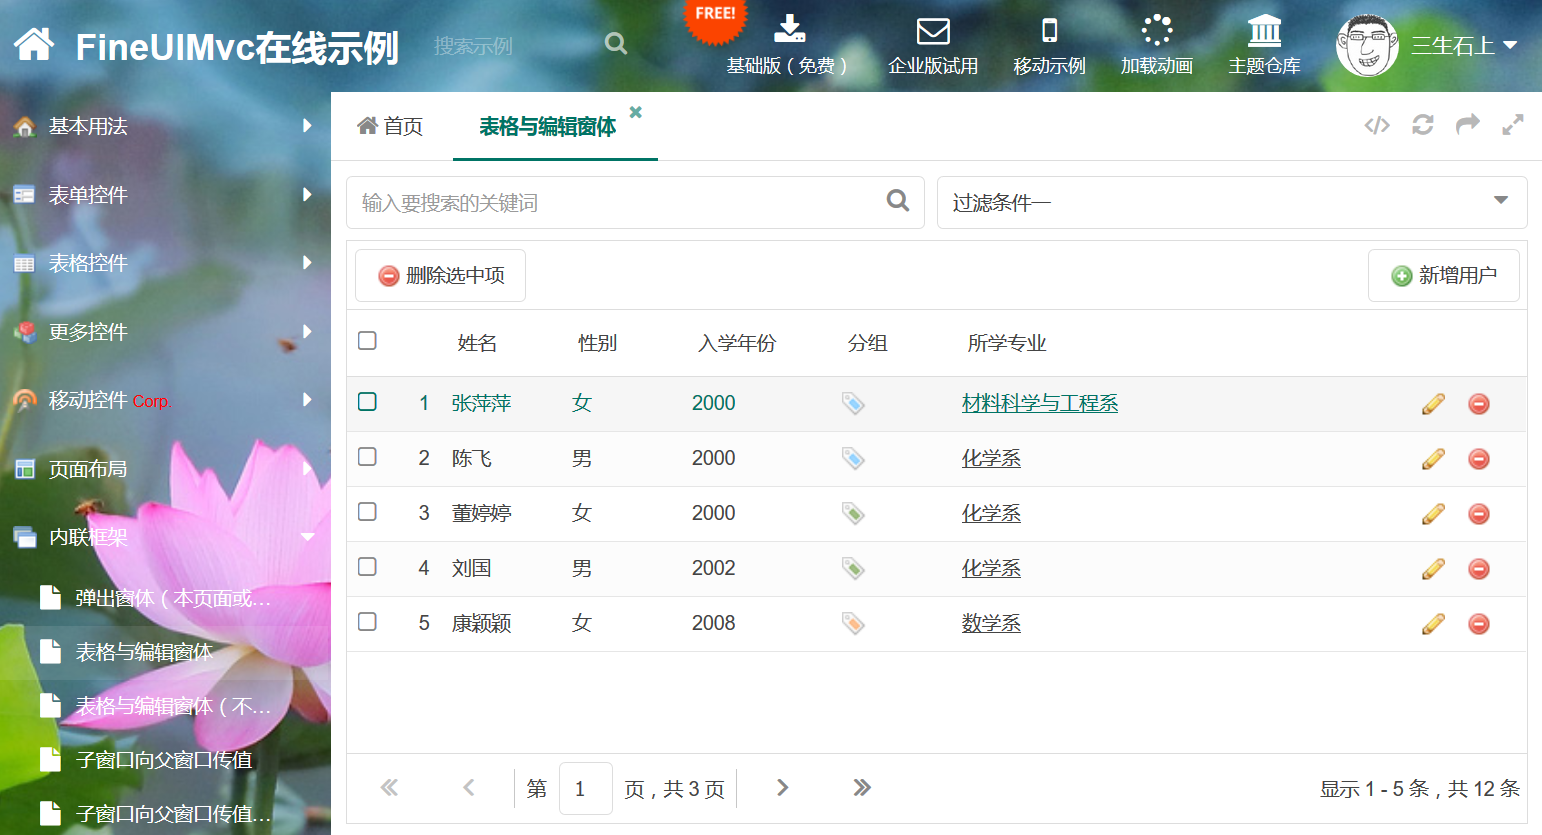Toggle the select-all header checkbox
1542x835 pixels.
(x=367, y=341)
